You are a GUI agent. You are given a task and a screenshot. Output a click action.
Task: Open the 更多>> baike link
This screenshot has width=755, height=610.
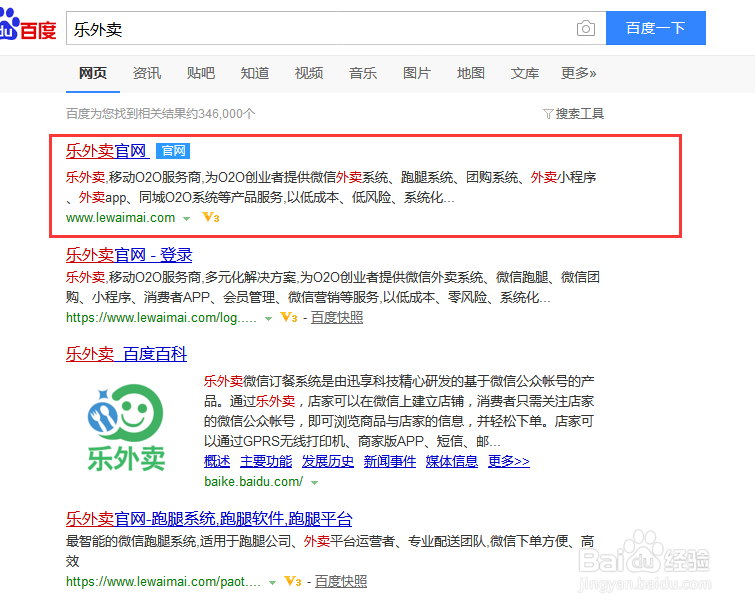[x=508, y=461]
